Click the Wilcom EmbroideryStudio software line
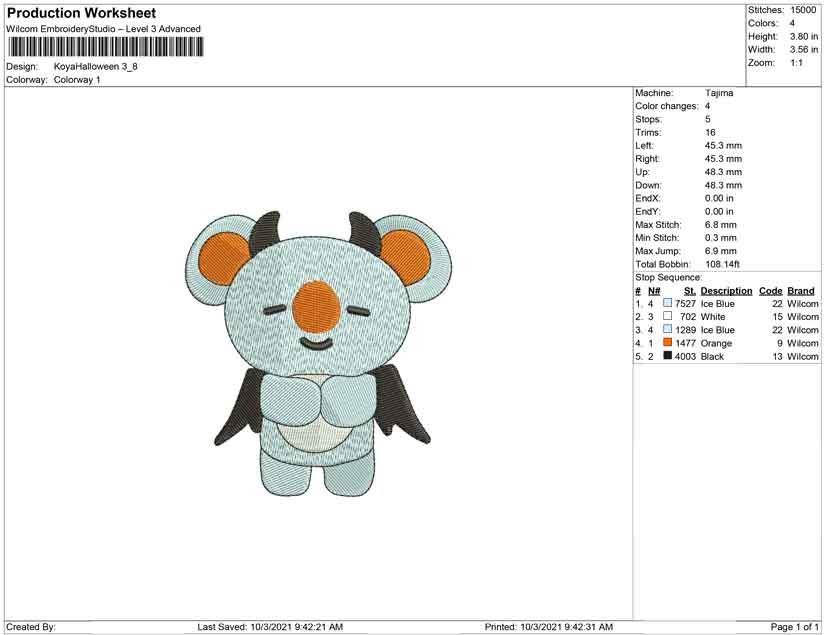The image size is (825, 635). (104, 29)
